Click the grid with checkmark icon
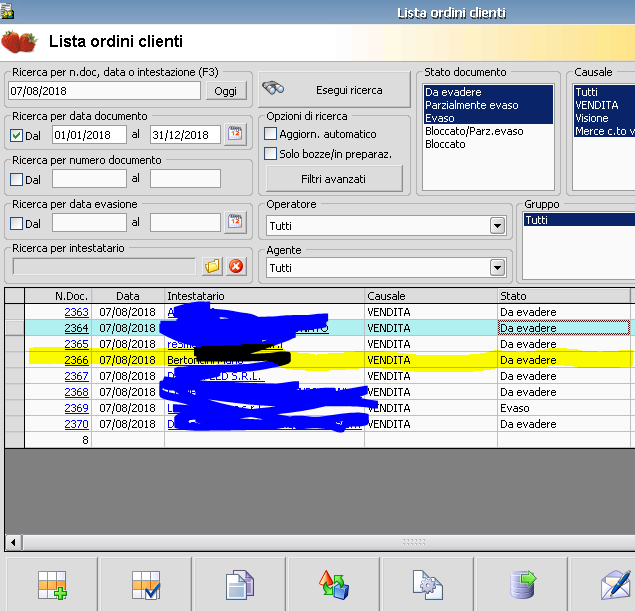The image size is (635, 611). tap(146, 585)
